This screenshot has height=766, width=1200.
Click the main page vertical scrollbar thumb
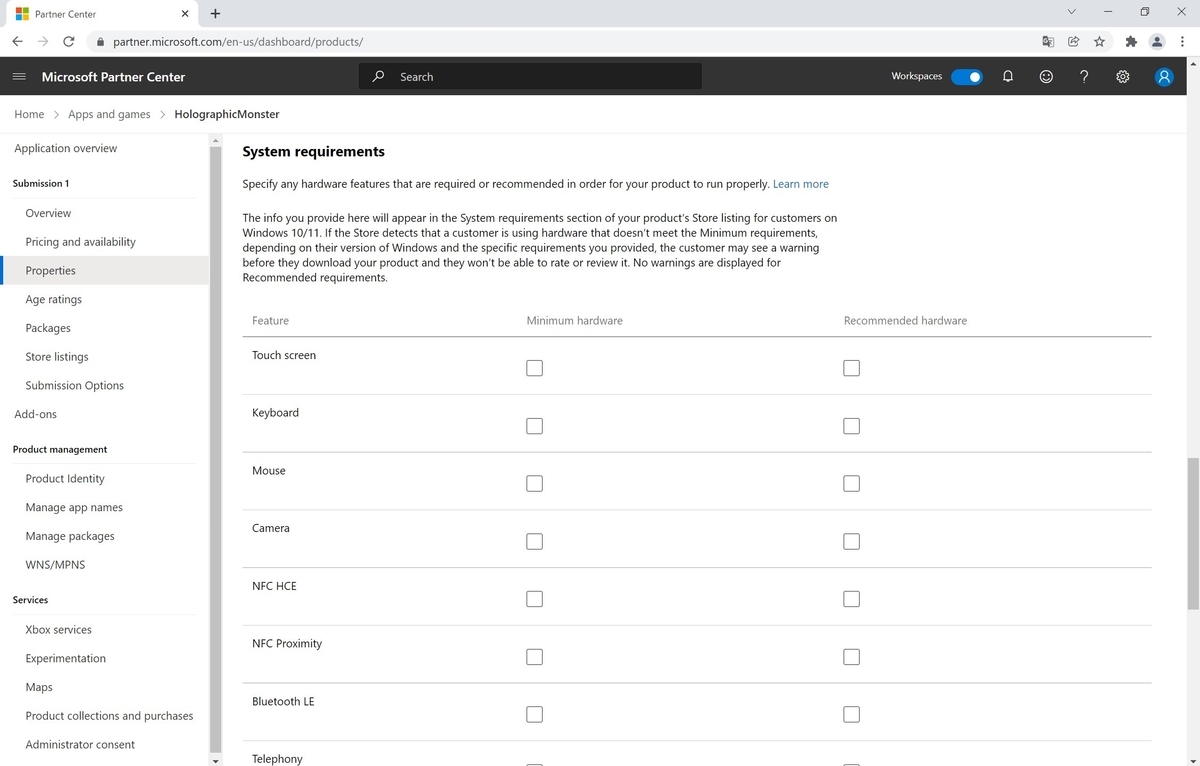point(1192,533)
